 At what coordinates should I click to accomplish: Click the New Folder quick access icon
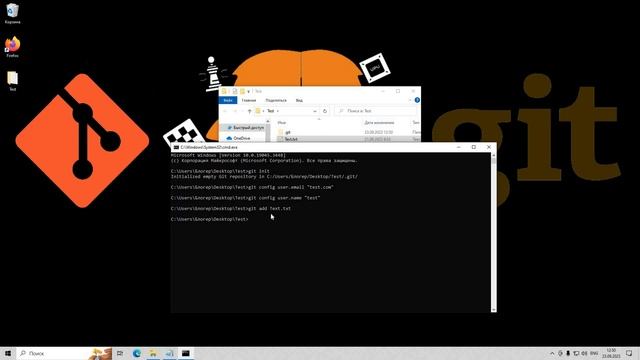(x=242, y=91)
